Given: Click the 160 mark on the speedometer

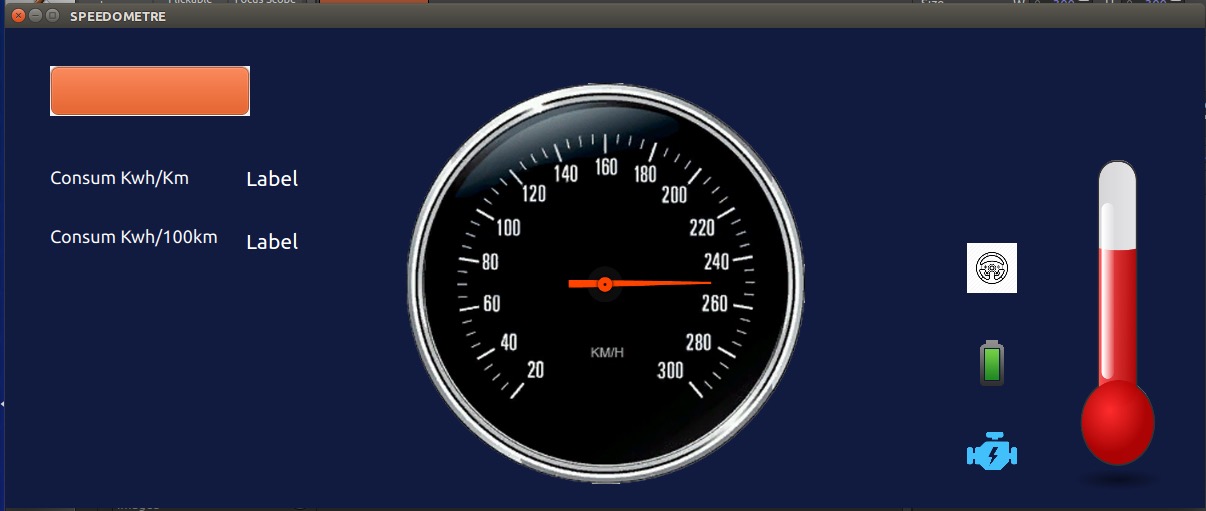Looking at the screenshot, I should coord(606,167).
